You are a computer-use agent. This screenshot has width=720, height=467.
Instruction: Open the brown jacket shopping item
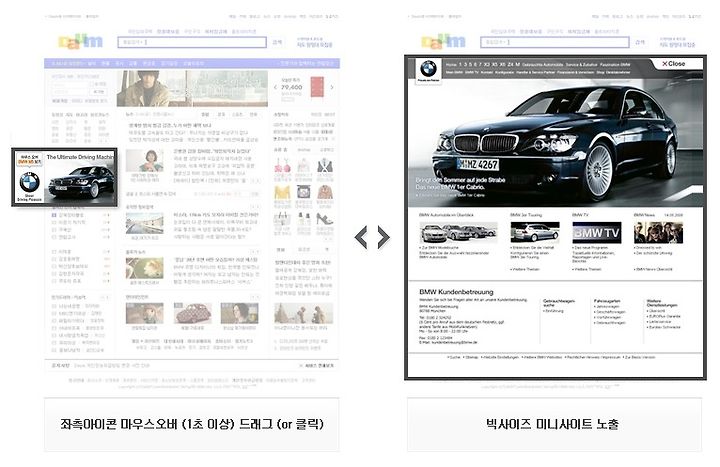pyautogui.click(x=325, y=192)
